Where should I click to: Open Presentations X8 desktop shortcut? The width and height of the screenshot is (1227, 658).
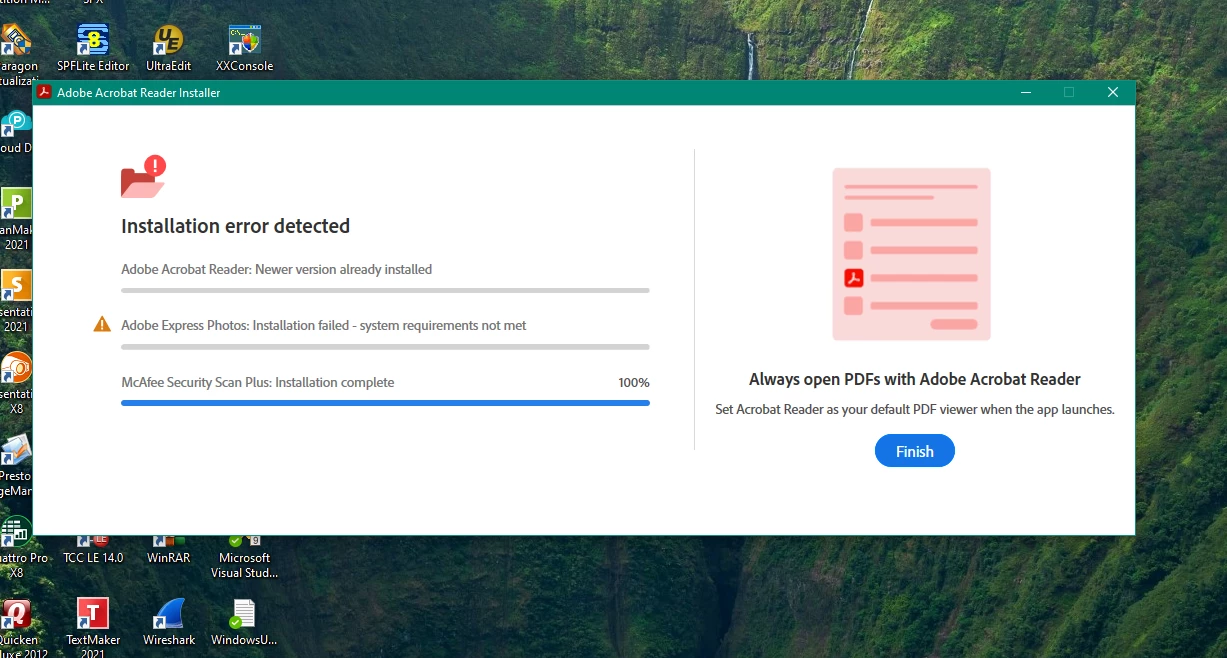point(16,382)
